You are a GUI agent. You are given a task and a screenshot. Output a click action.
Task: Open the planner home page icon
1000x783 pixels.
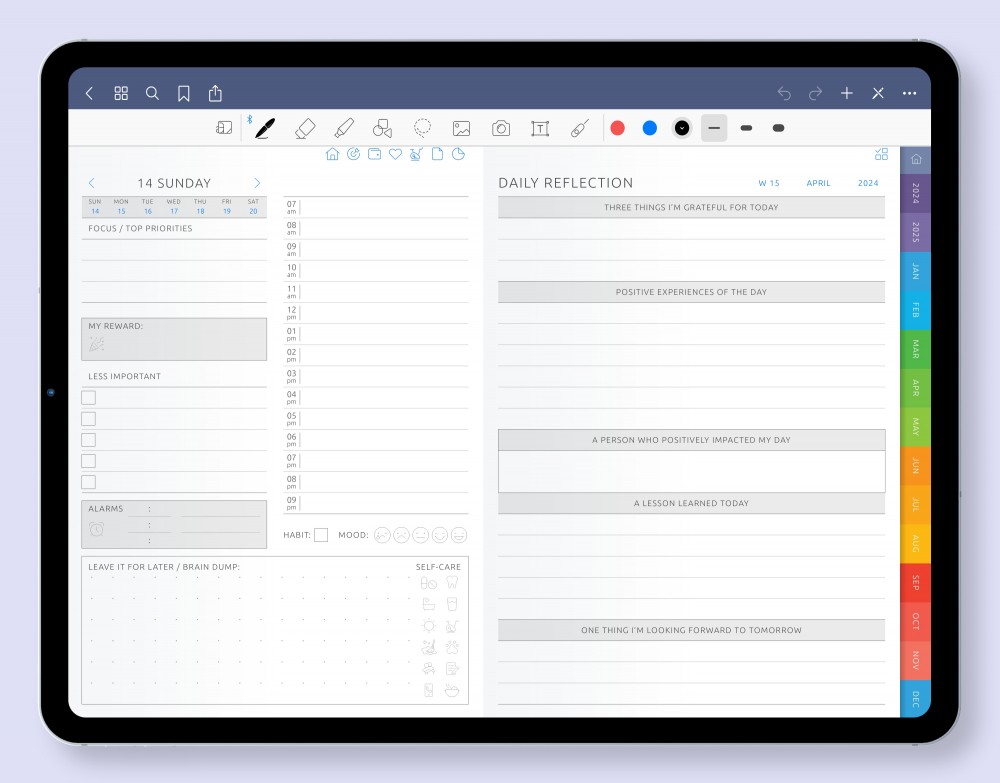pyautogui.click(x=332, y=154)
